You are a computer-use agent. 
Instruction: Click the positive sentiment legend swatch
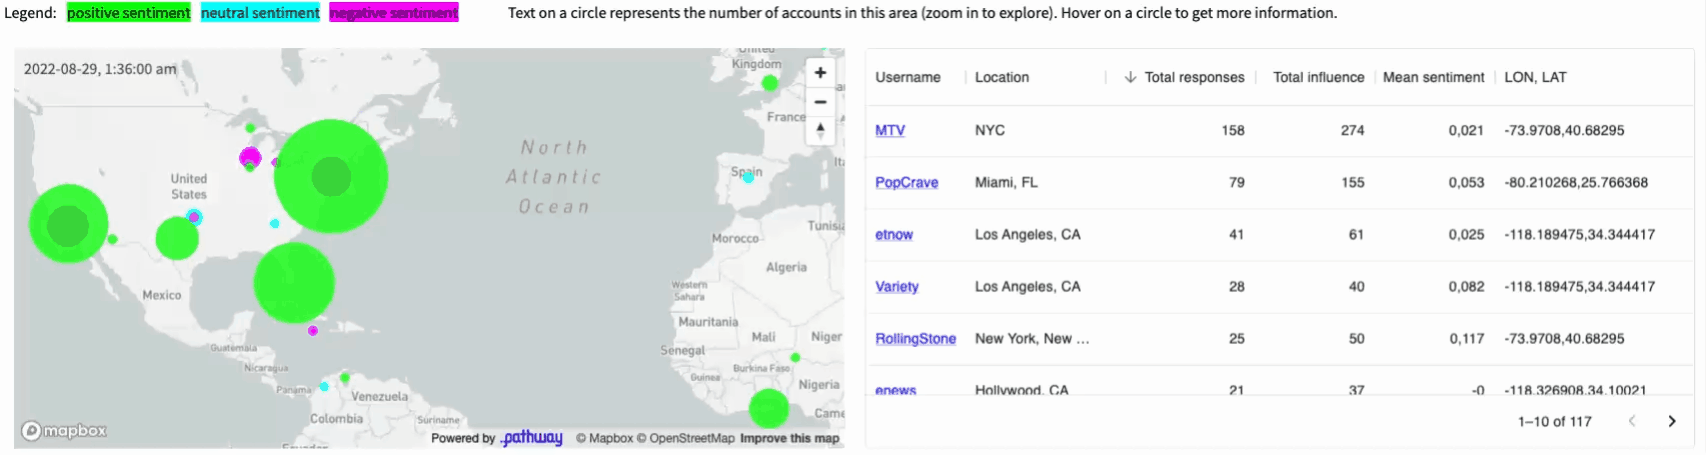coord(128,13)
